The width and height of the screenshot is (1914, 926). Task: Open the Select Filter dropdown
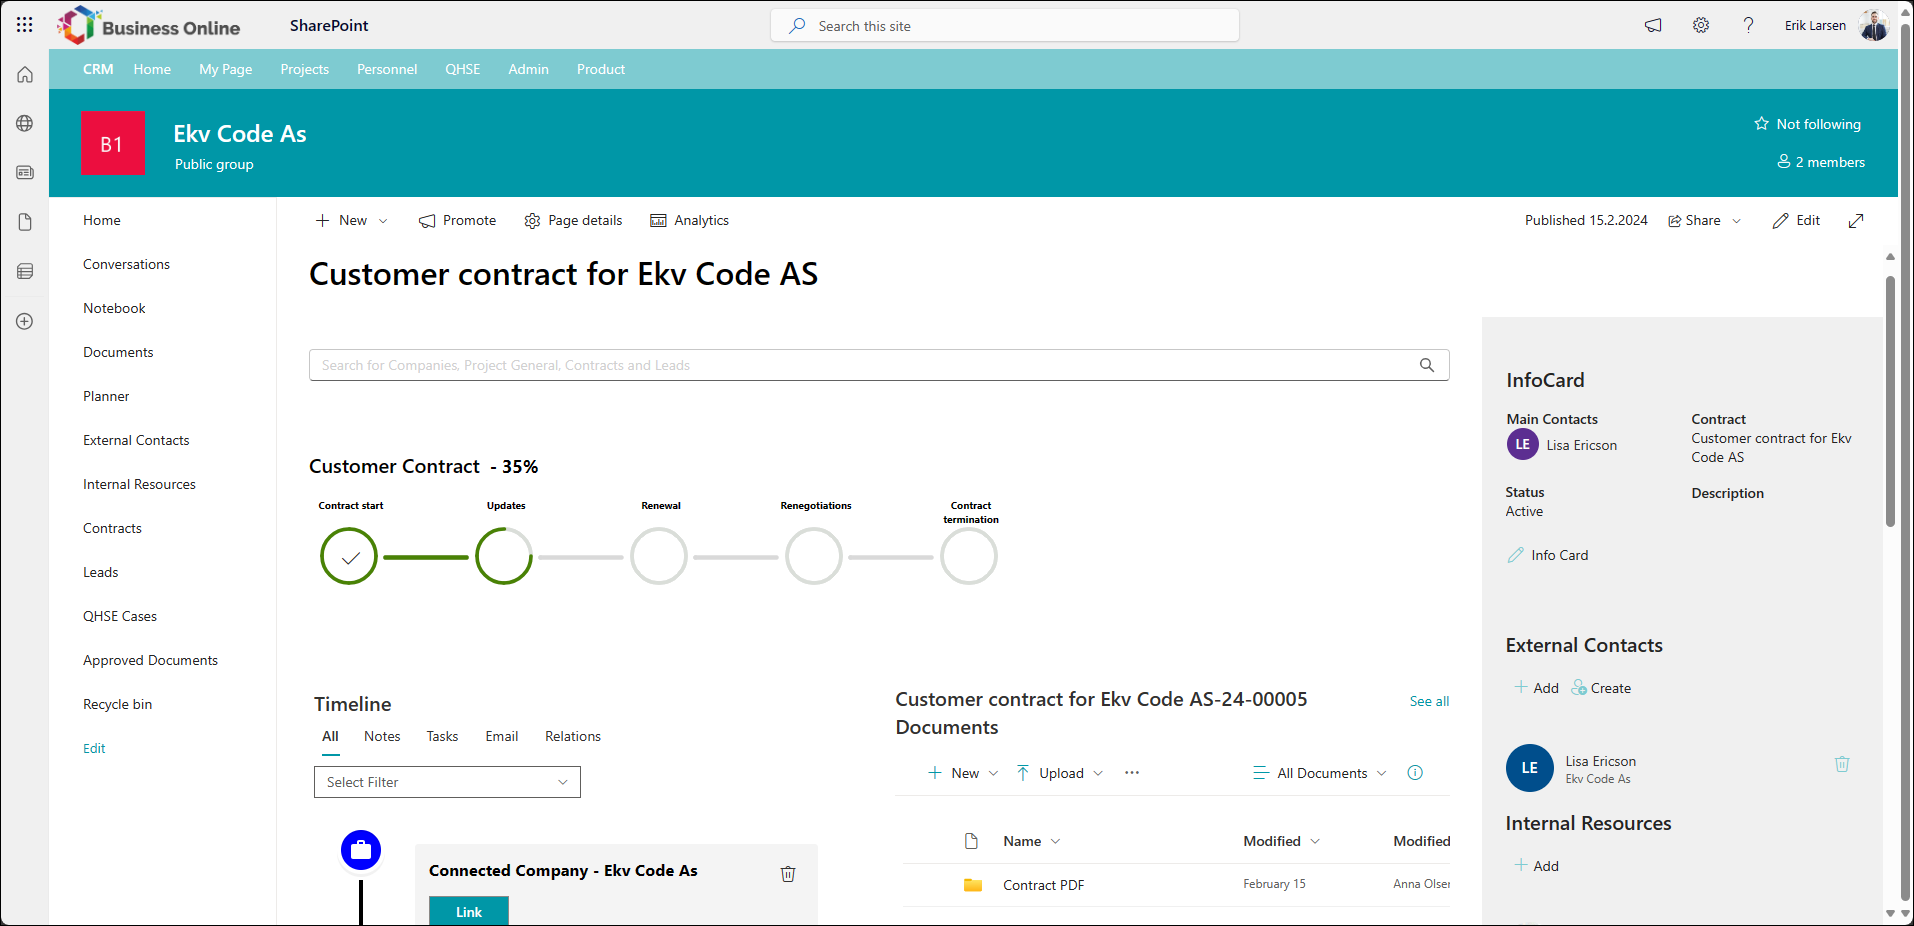click(447, 782)
